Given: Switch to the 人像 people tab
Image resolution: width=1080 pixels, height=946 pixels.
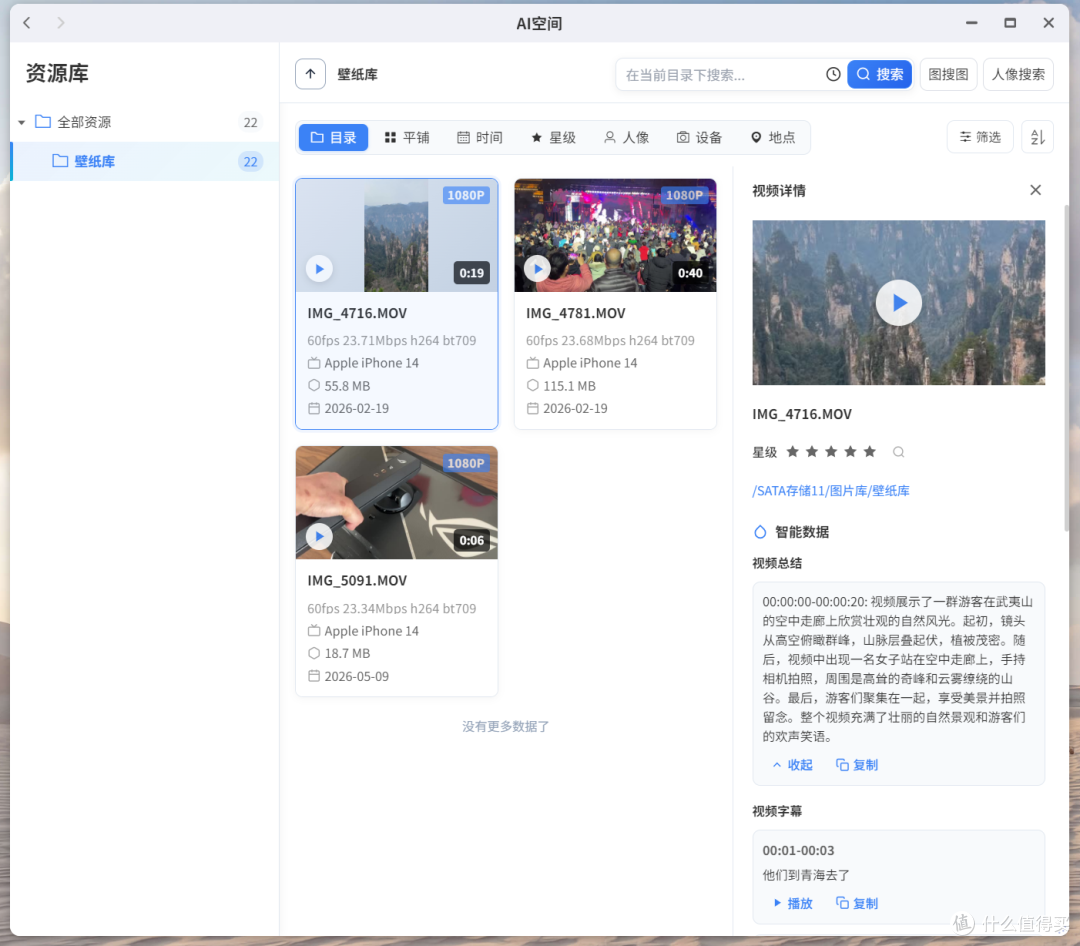Looking at the screenshot, I should (627, 137).
